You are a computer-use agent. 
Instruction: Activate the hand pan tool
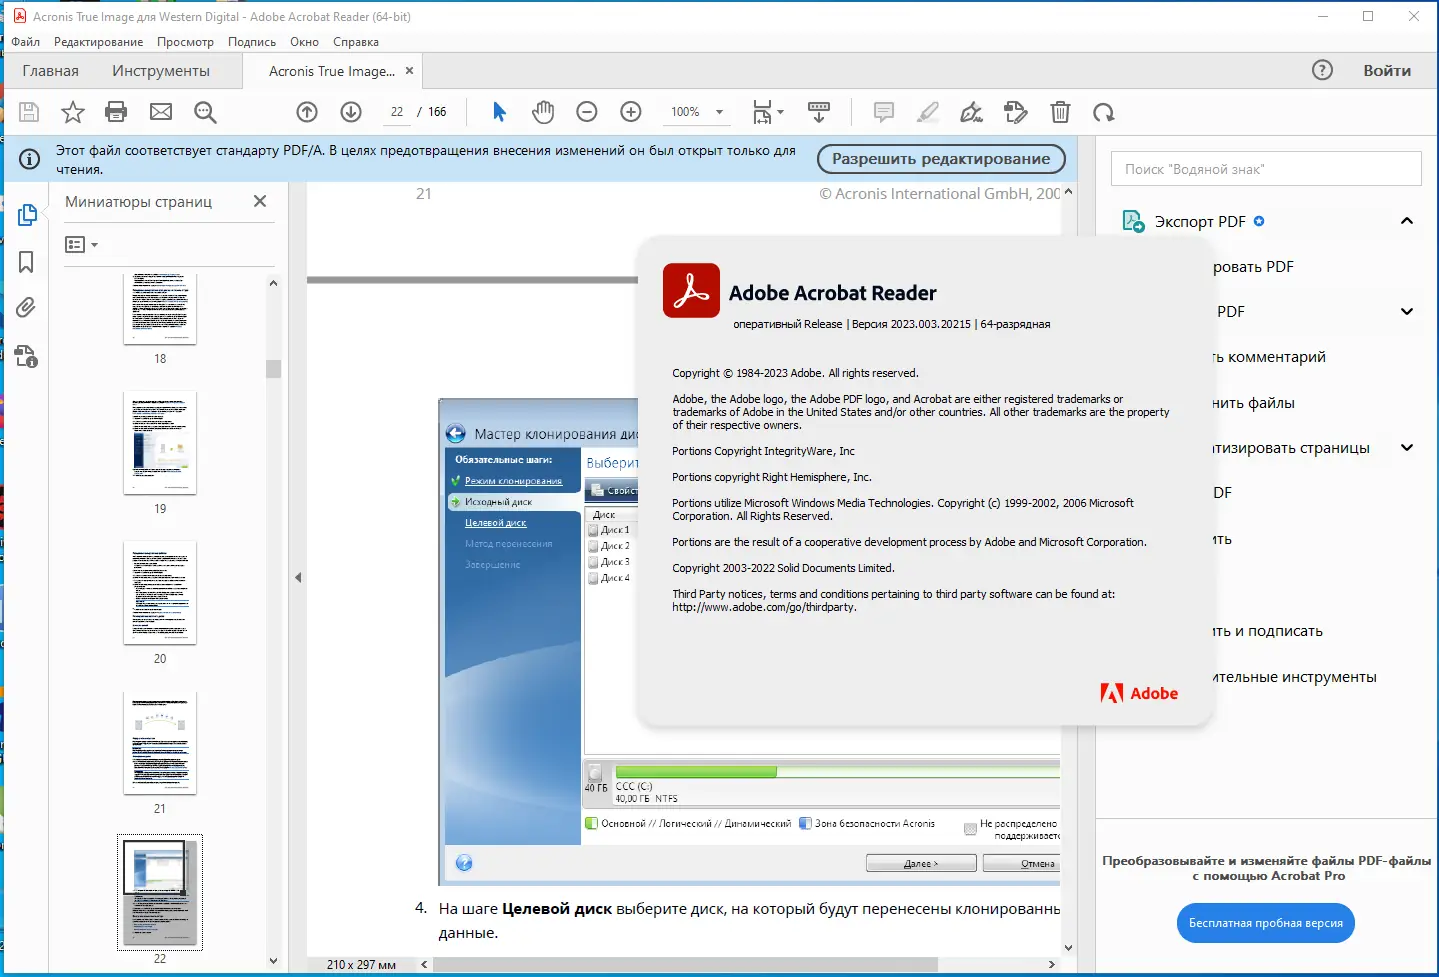(x=543, y=112)
